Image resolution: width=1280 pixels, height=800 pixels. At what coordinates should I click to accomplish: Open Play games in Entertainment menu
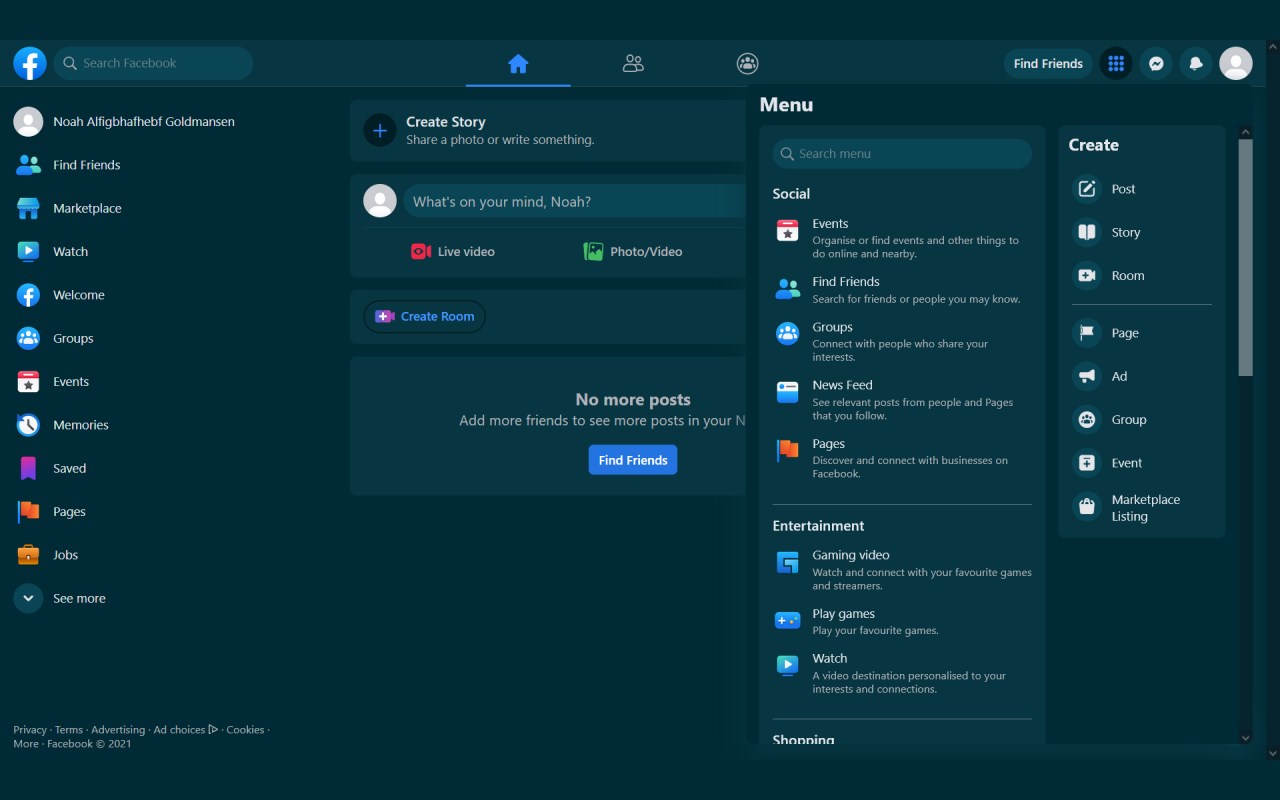(x=902, y=621)
